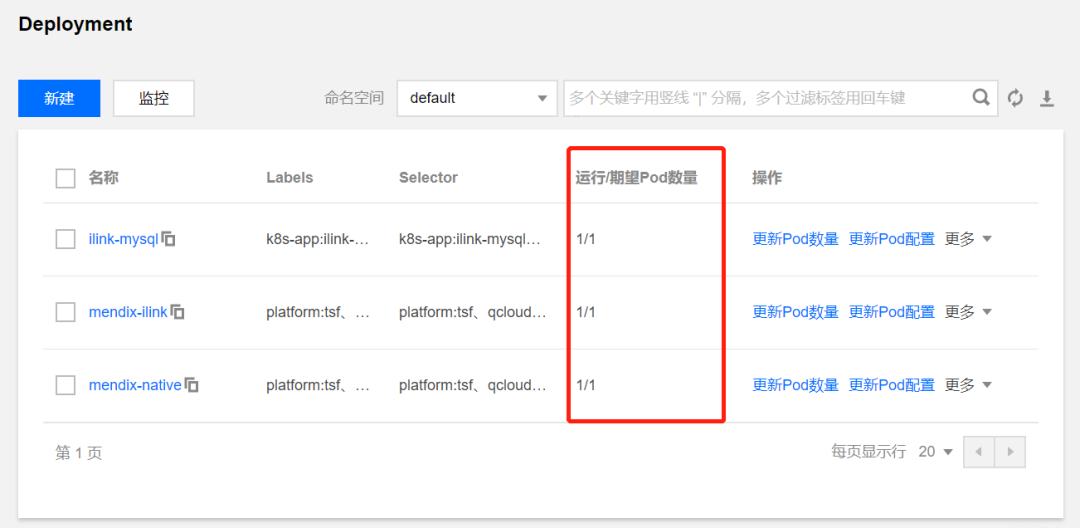1080x528 pixels.
Task: Click 更新Pod数量 for ilink-mysql
Action: click(x=796, y=239)
